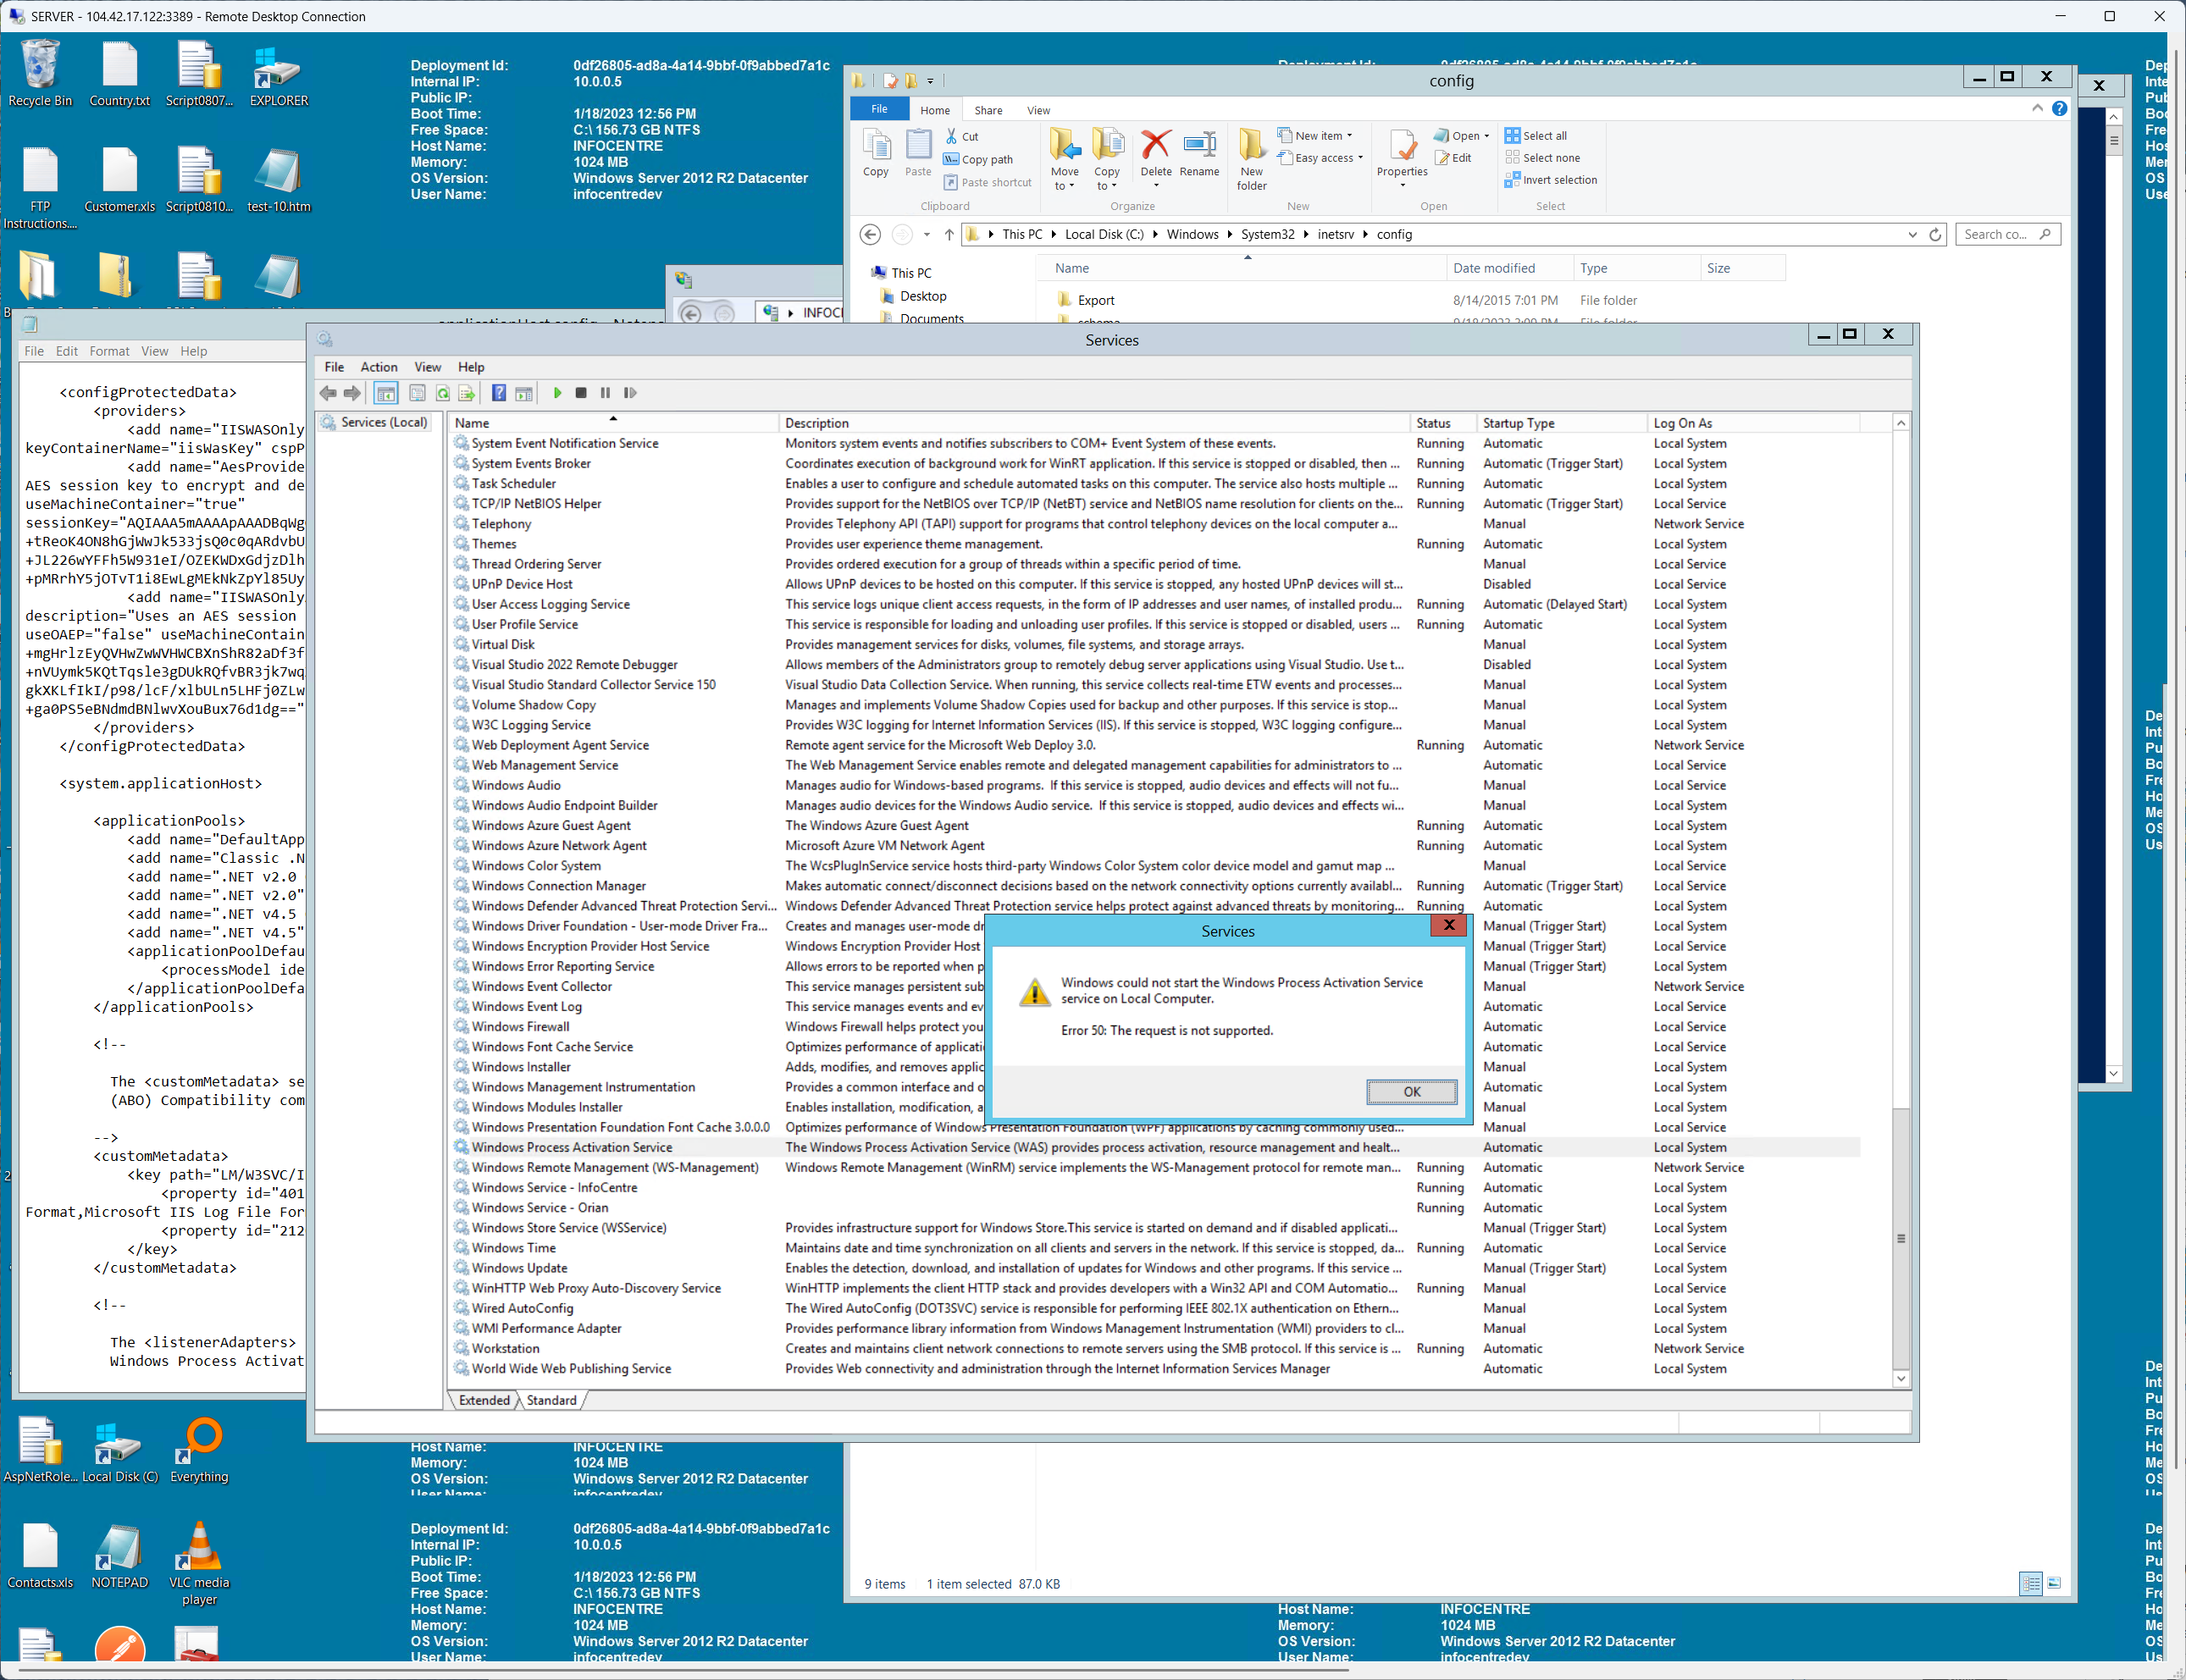Expand the New item dropdown
Viewport: 2186px width, 1680px height.
click(x=1316, y=136)
